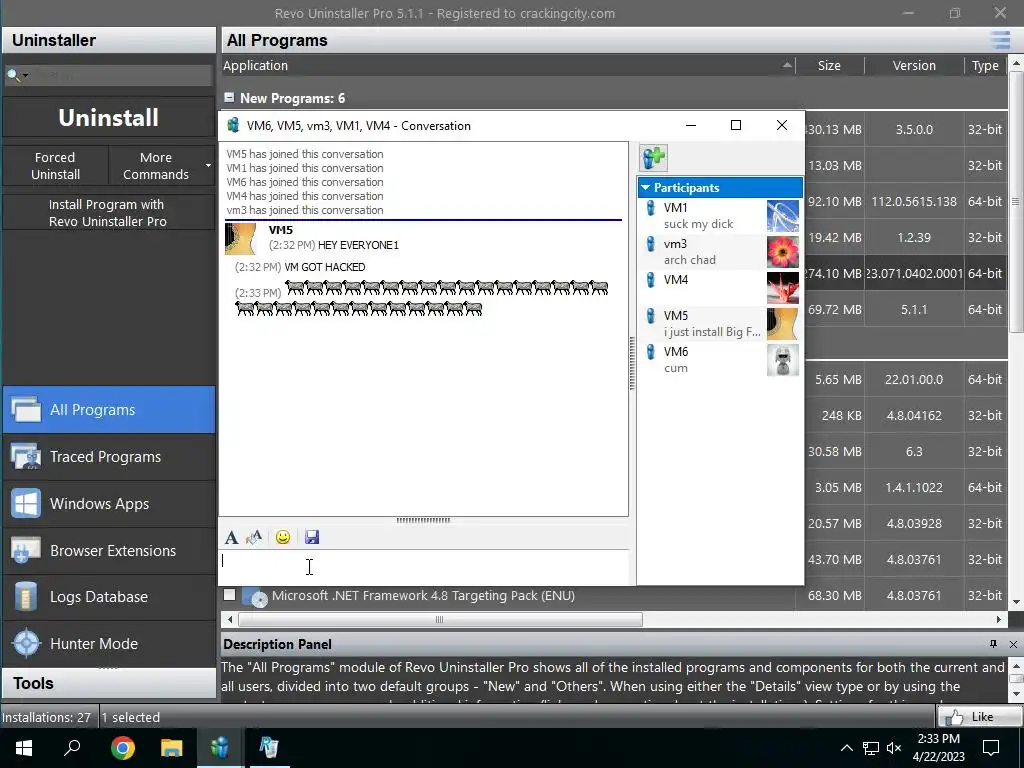Sort by Size column header

coord(829,65)
